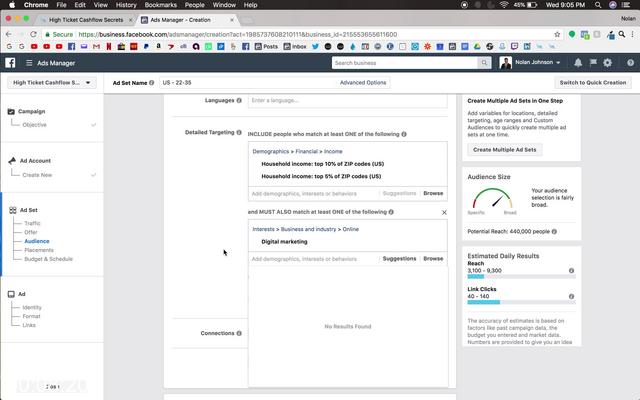This screenshot has height=400, width=640.
Task: Click the audience size gauge
Action: pos(492,199)
